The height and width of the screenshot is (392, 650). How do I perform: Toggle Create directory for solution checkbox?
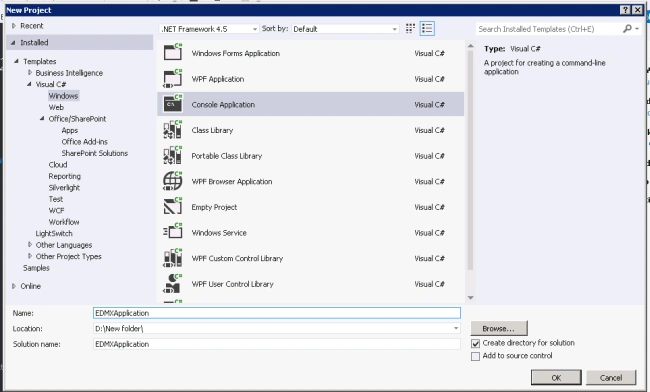(x=475, y=344)
